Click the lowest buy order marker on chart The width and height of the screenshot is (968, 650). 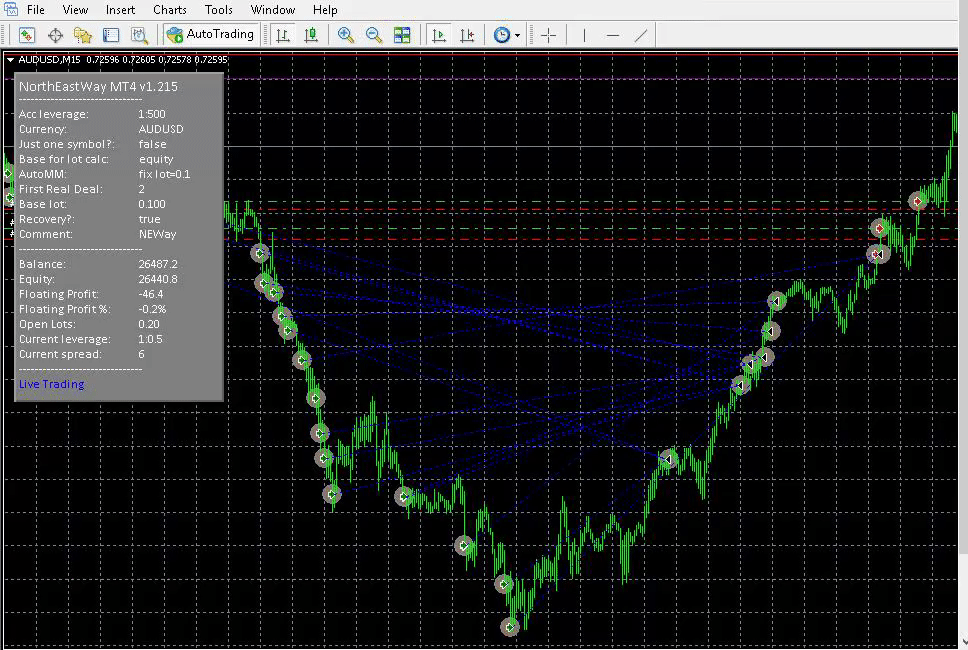coord(510,627)
